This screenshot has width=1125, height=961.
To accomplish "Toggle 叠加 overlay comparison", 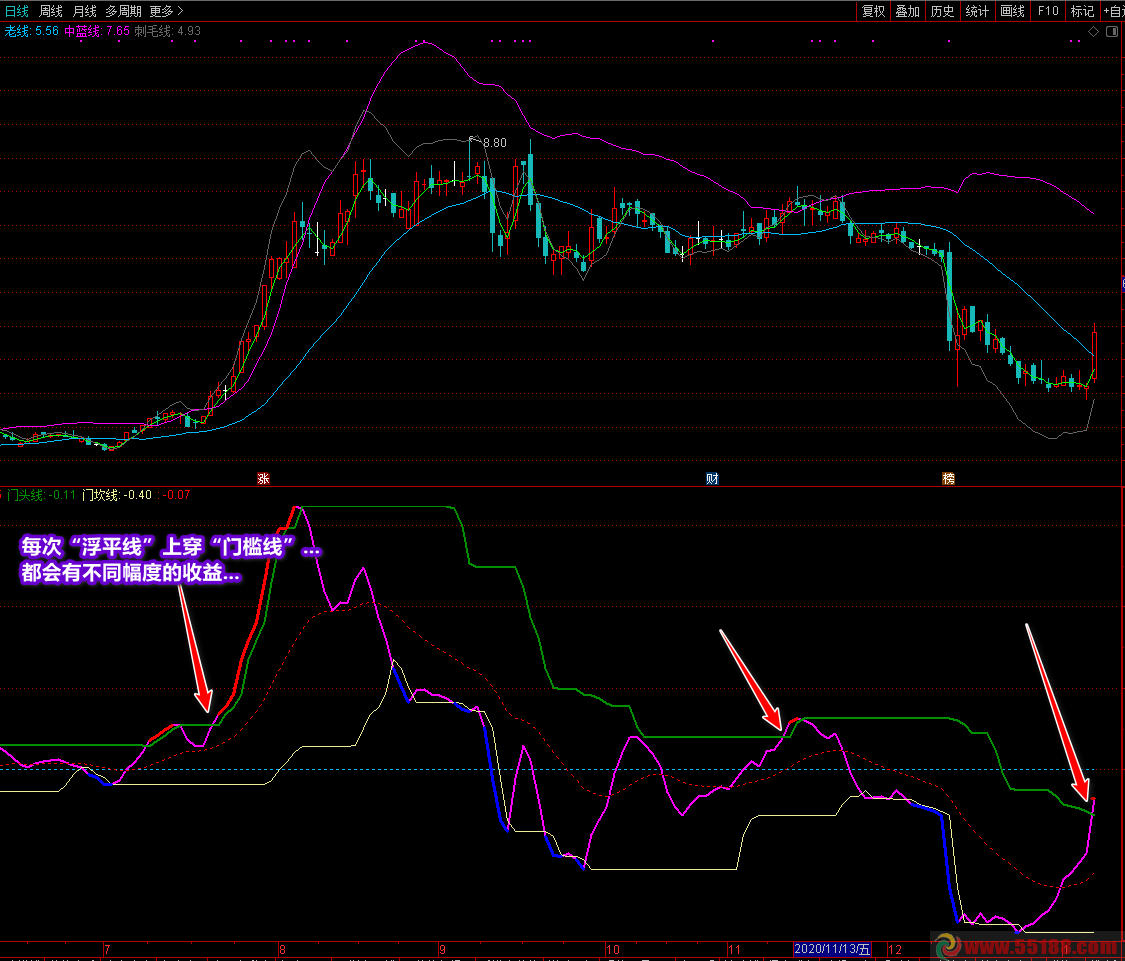I will (x=907, y=11).
